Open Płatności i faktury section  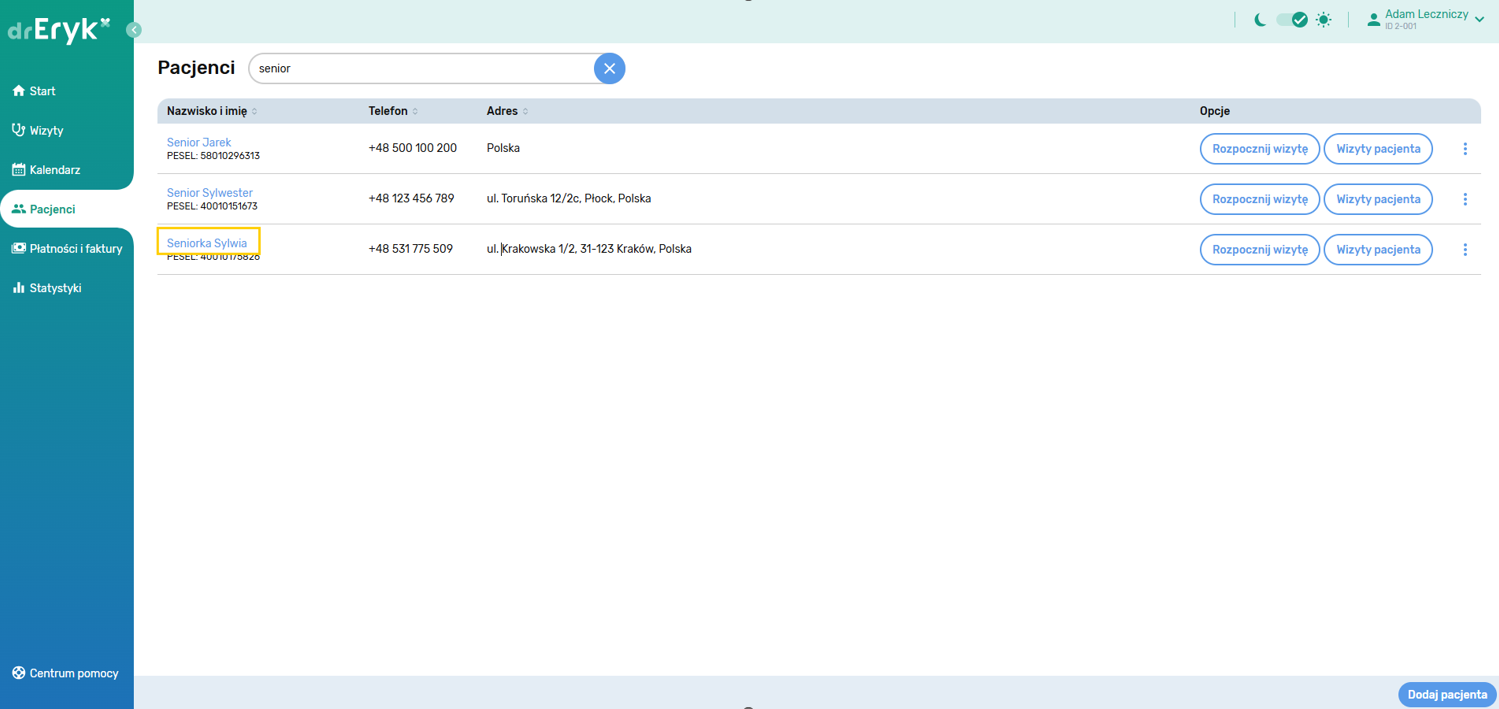pyautogui.click(x=75, y=249)
